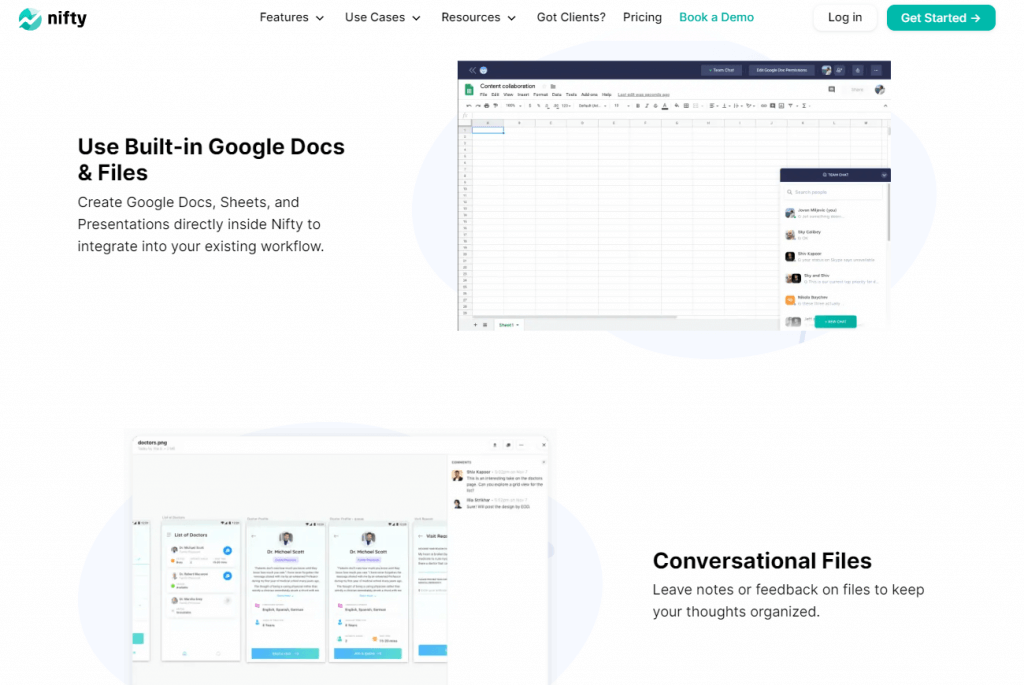Screen dimensions: 1024x685
Task: Click the Shiv Kapoor comment on doctors.png
Action: click(x=498, y=481)
